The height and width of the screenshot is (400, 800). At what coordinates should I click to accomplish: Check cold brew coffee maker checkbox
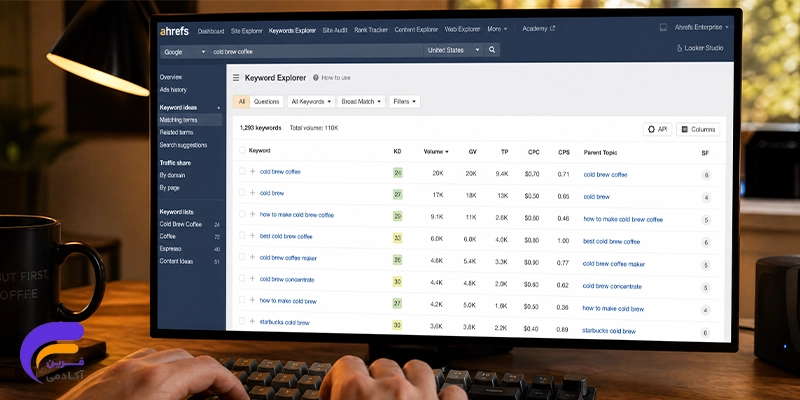[242, 257]
